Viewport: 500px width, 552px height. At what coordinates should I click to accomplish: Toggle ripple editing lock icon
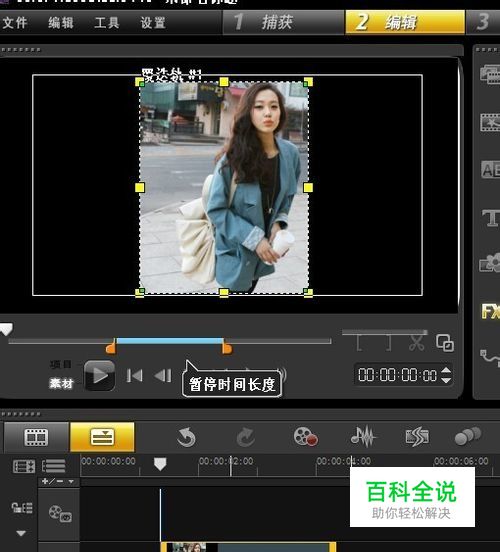[22, 508]
